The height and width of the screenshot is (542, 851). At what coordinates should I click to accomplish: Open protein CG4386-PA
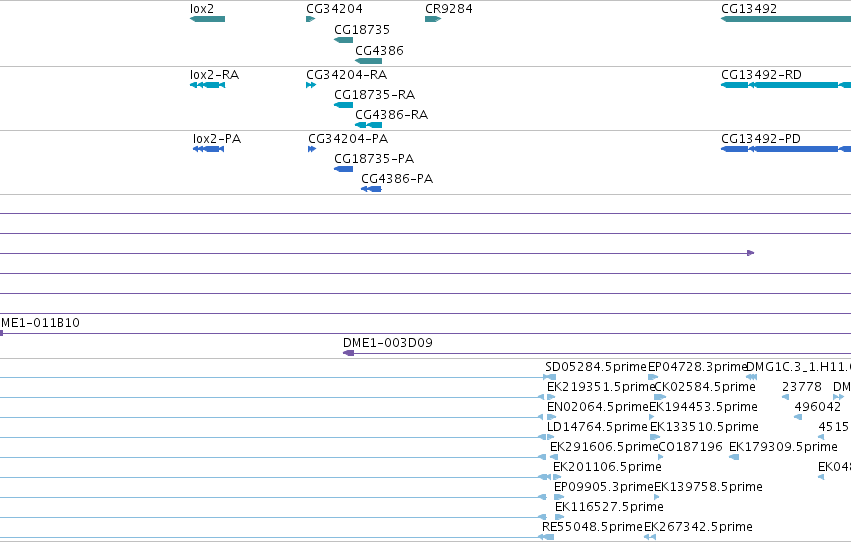pyautogui.click(x=371, y=189)
